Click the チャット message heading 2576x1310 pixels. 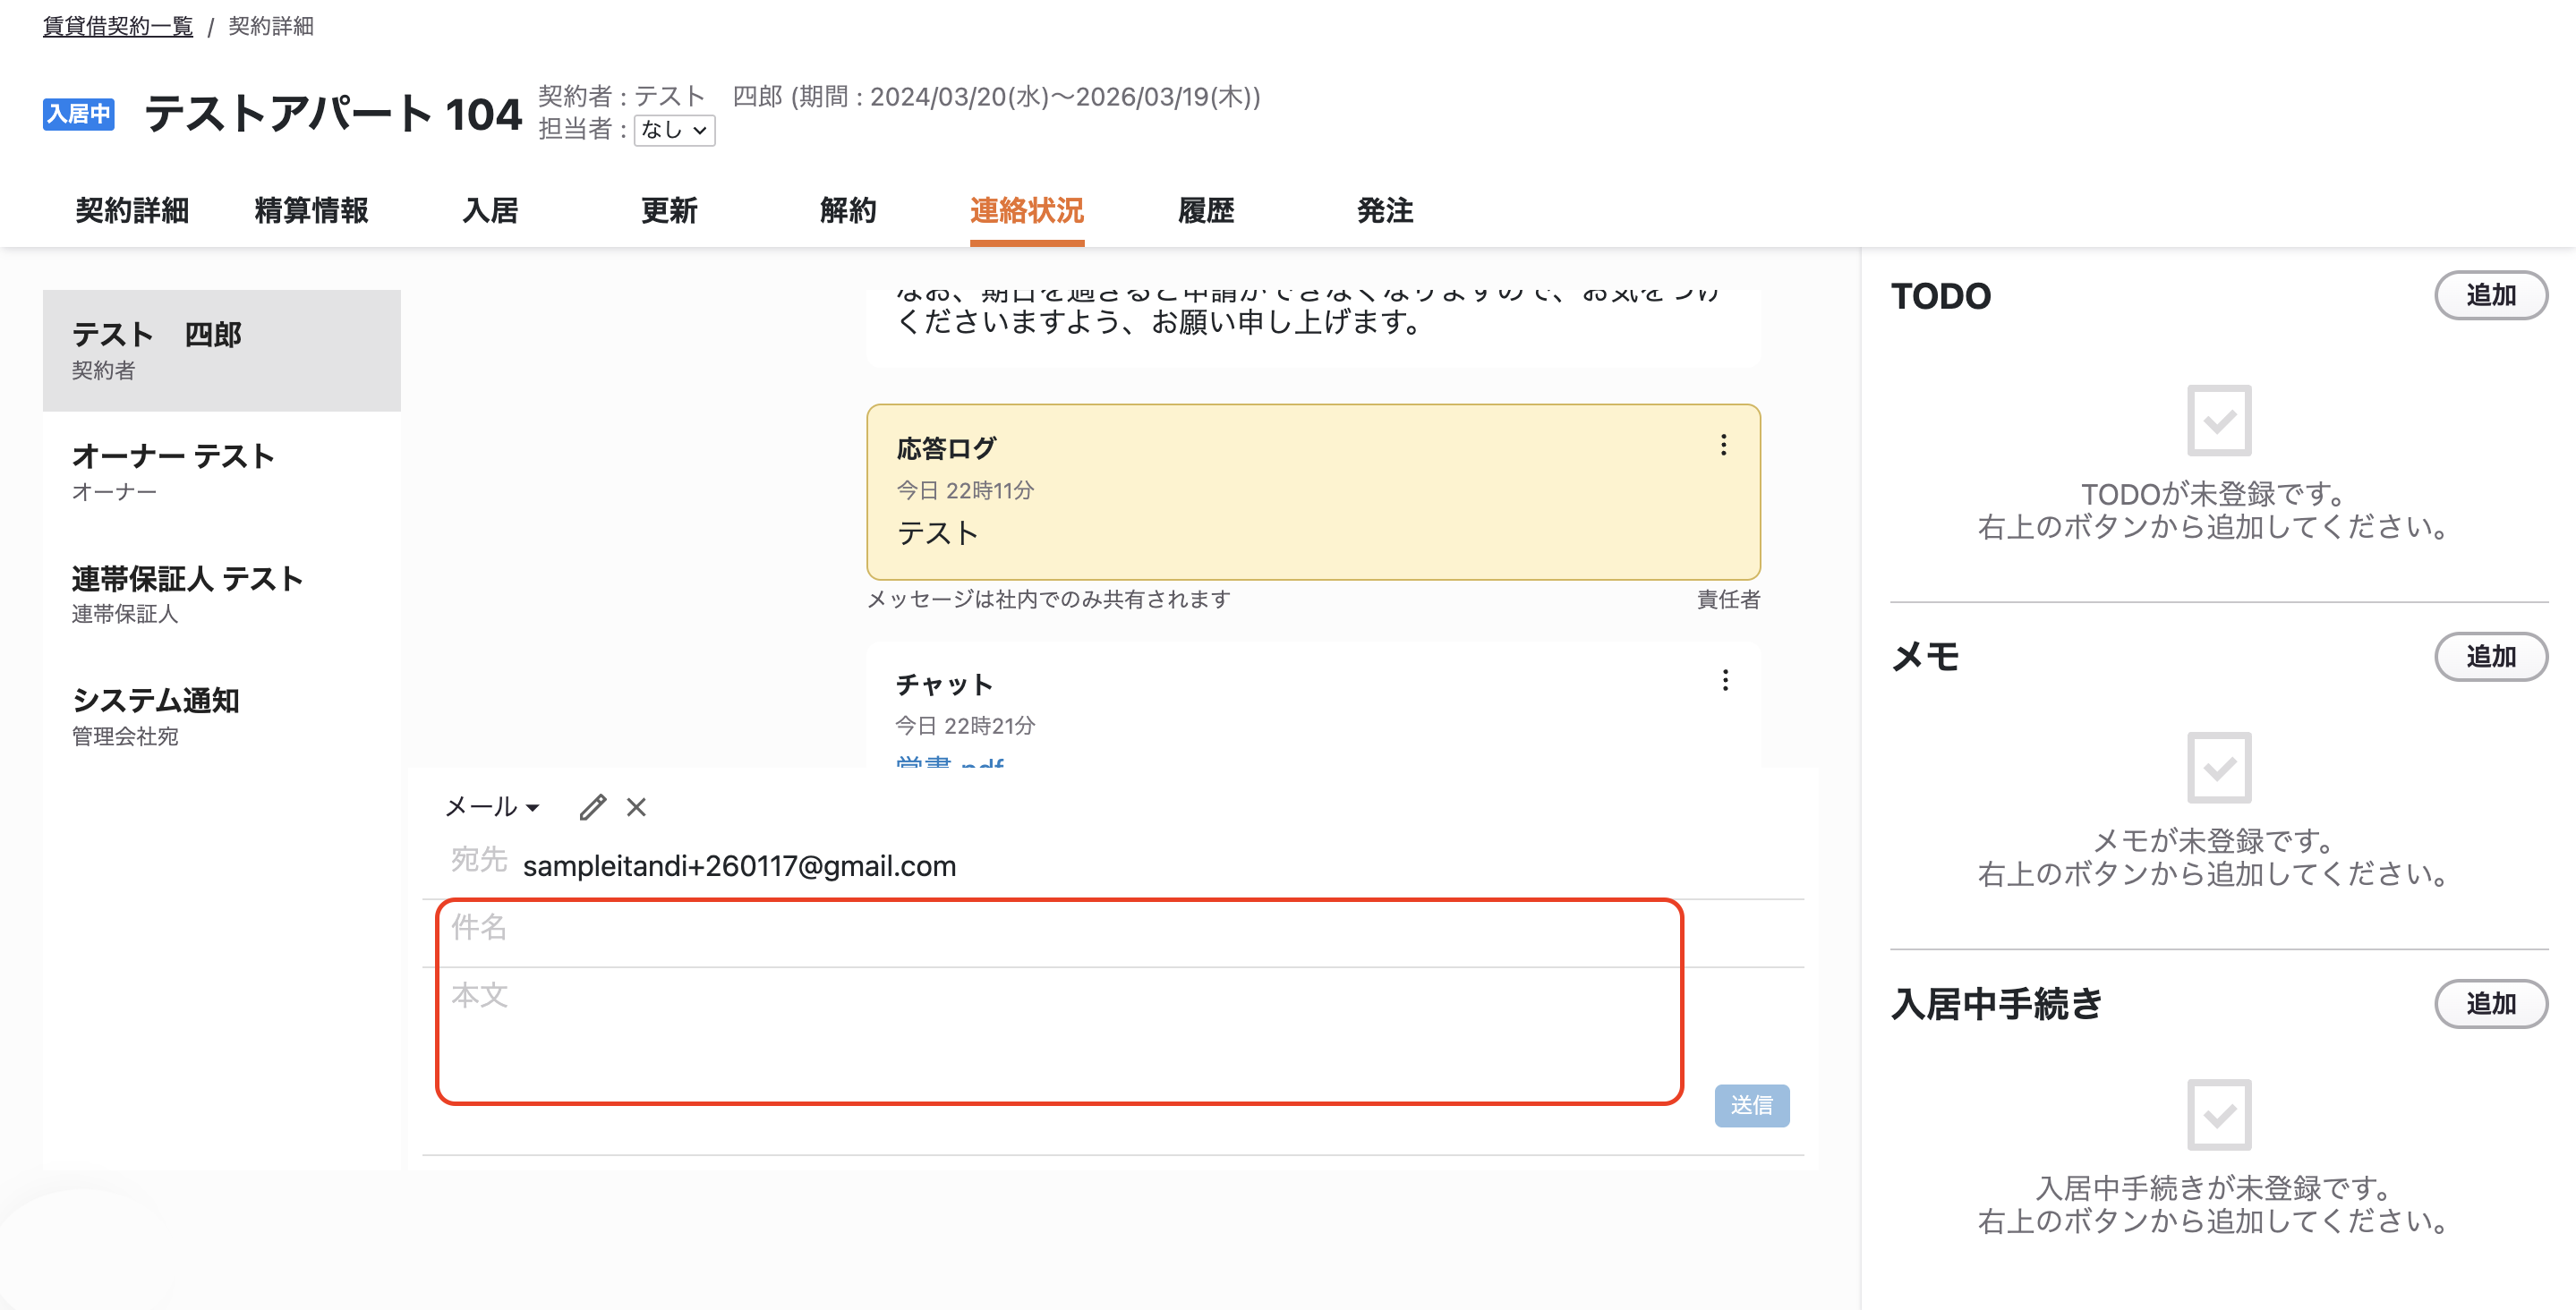click(944, 684)
